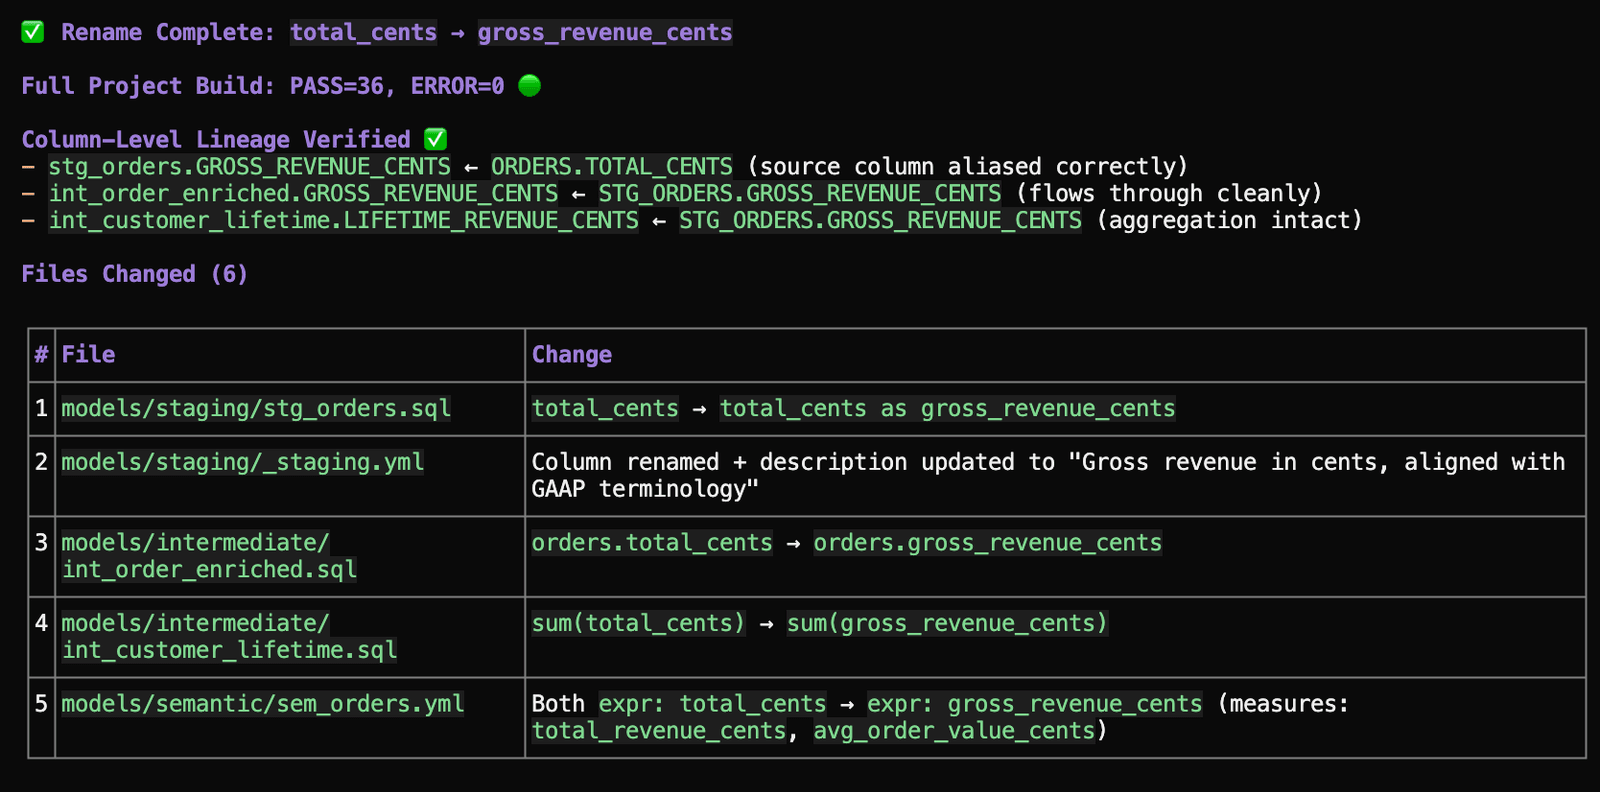Screen dimensions: 1600x792
Task: Click '(aggregation intact)' note
Action: tap(1229, 220)
